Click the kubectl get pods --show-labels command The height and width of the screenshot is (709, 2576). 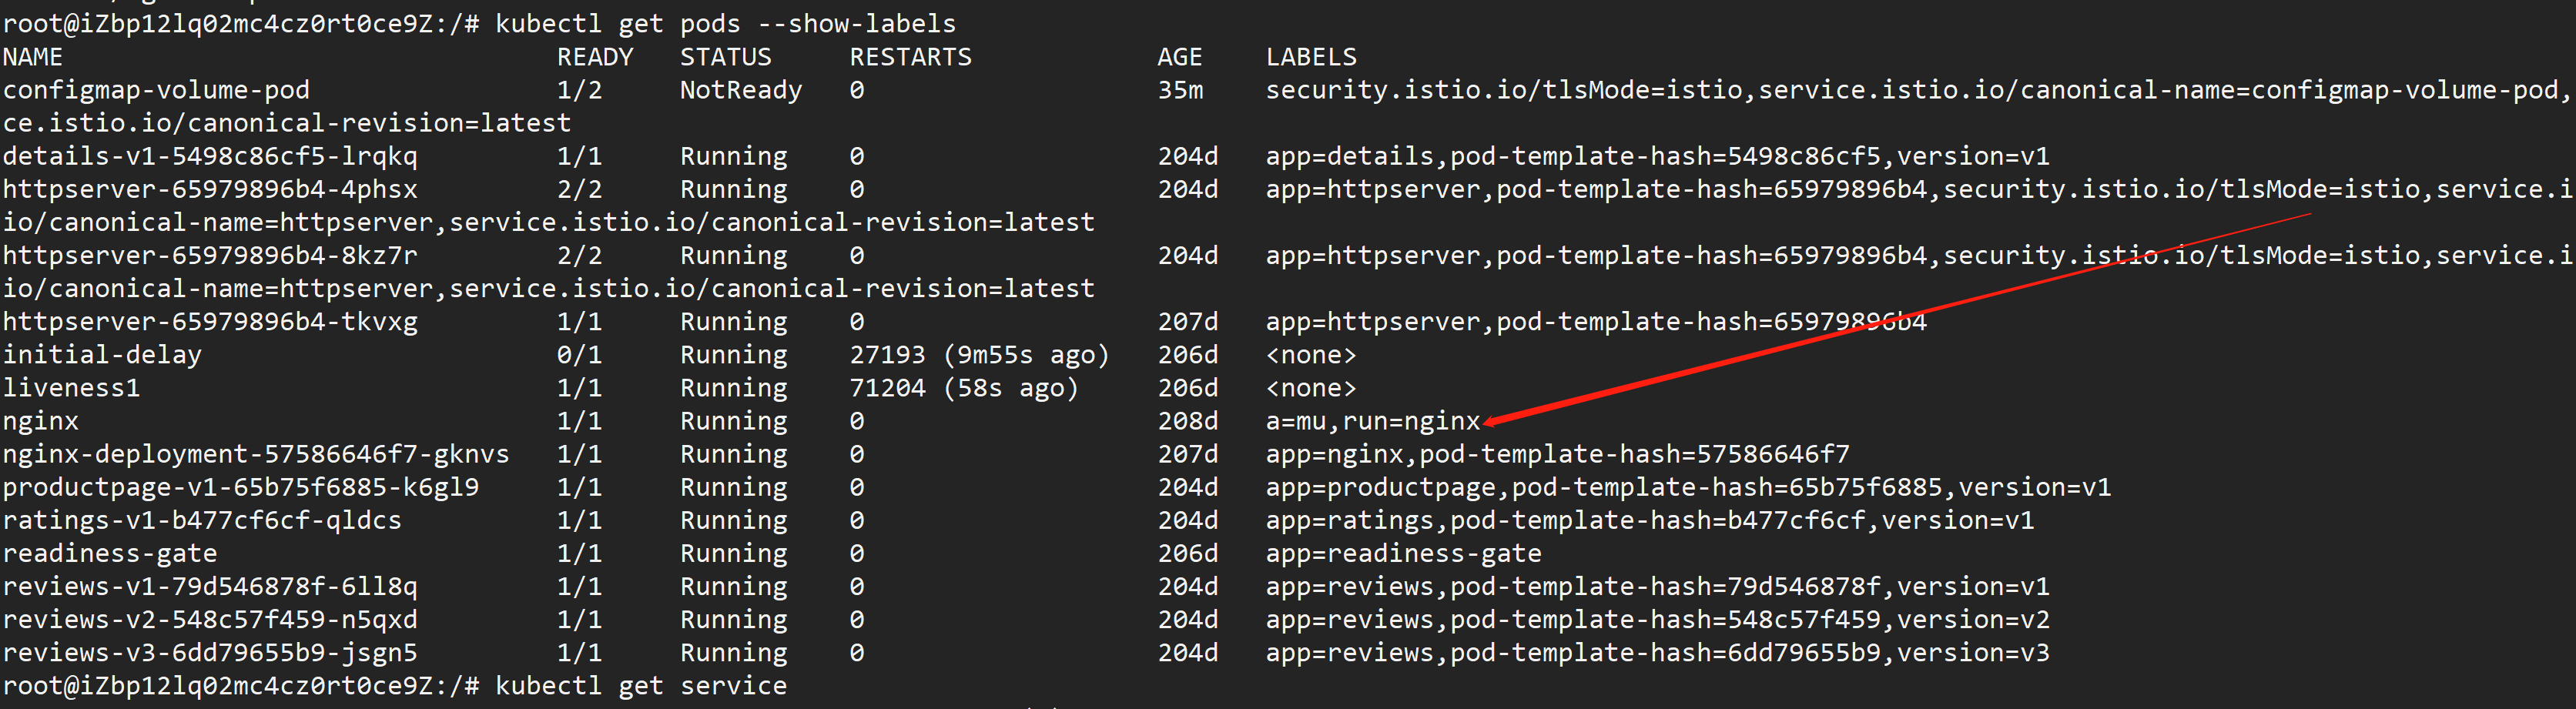pyautogui.click(x=725, y=23)
